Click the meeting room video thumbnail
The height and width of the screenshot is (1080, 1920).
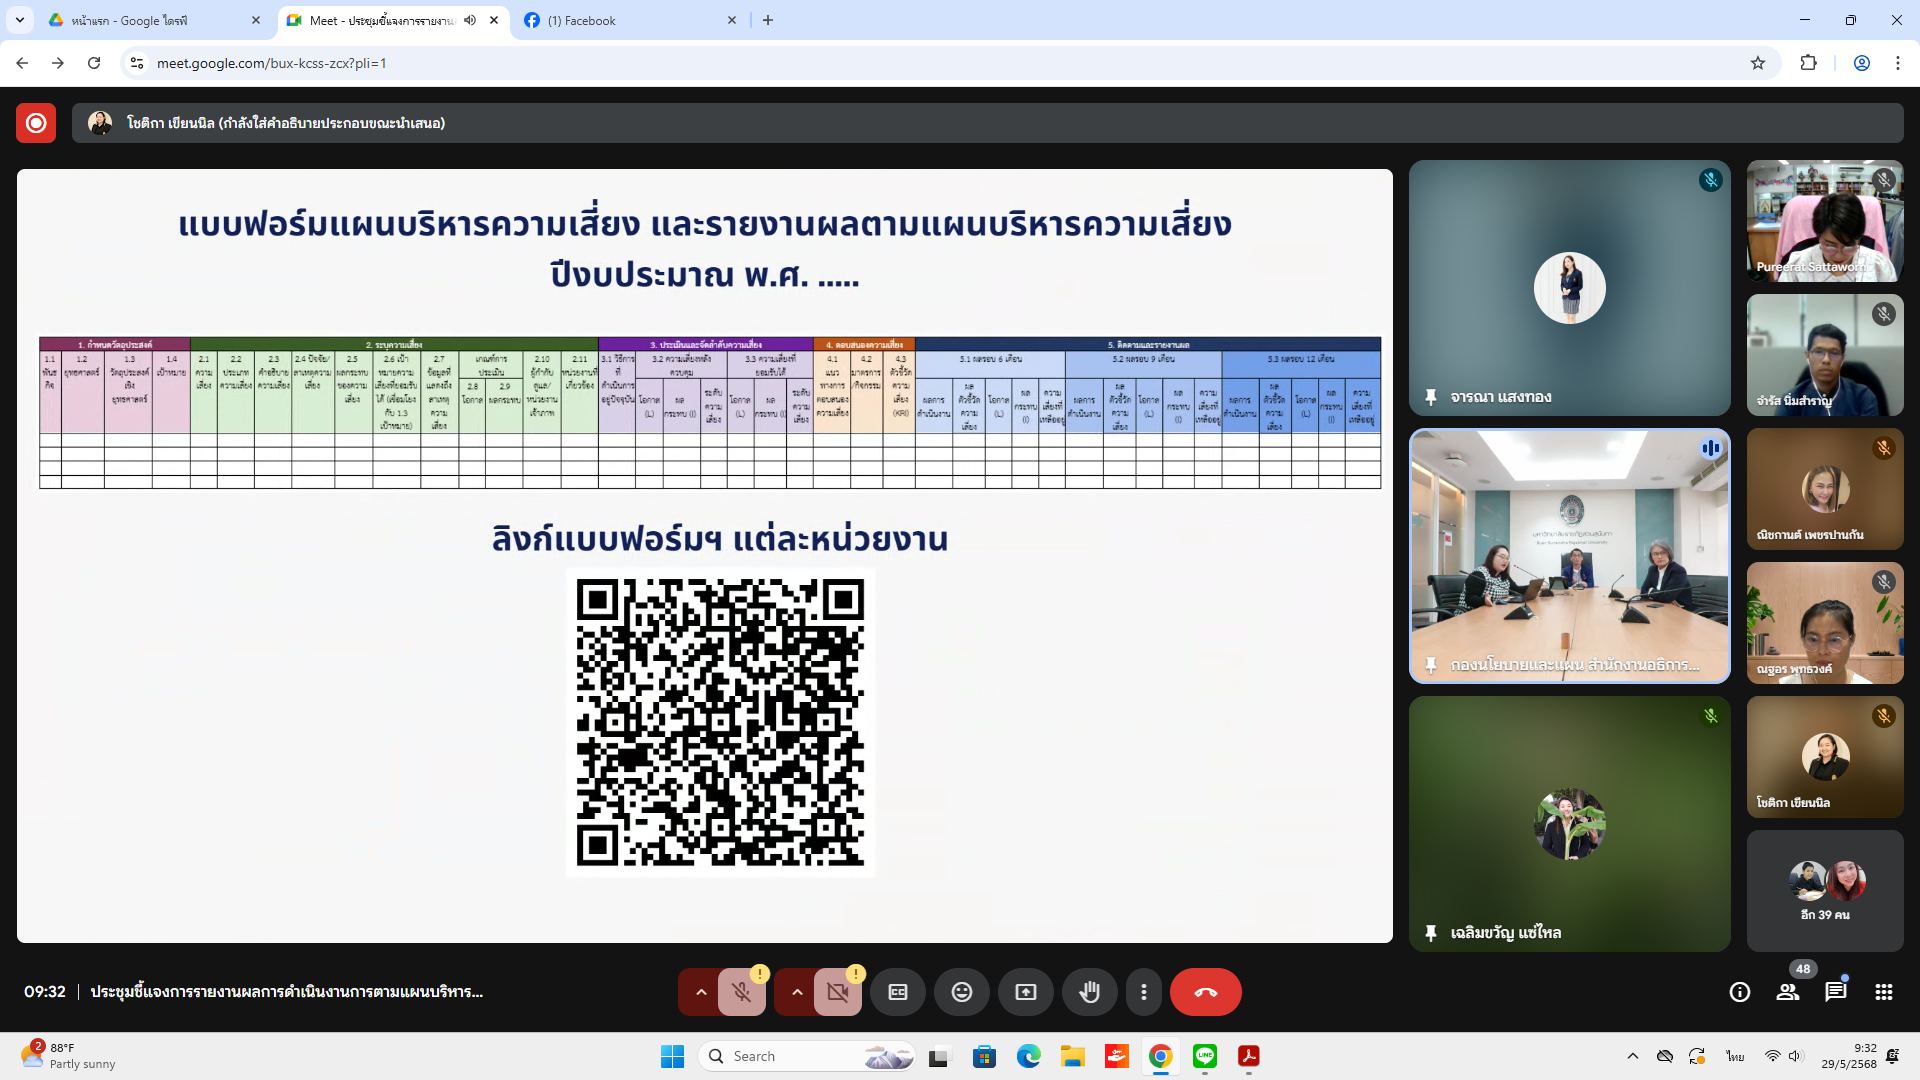tap(1569, 556)
